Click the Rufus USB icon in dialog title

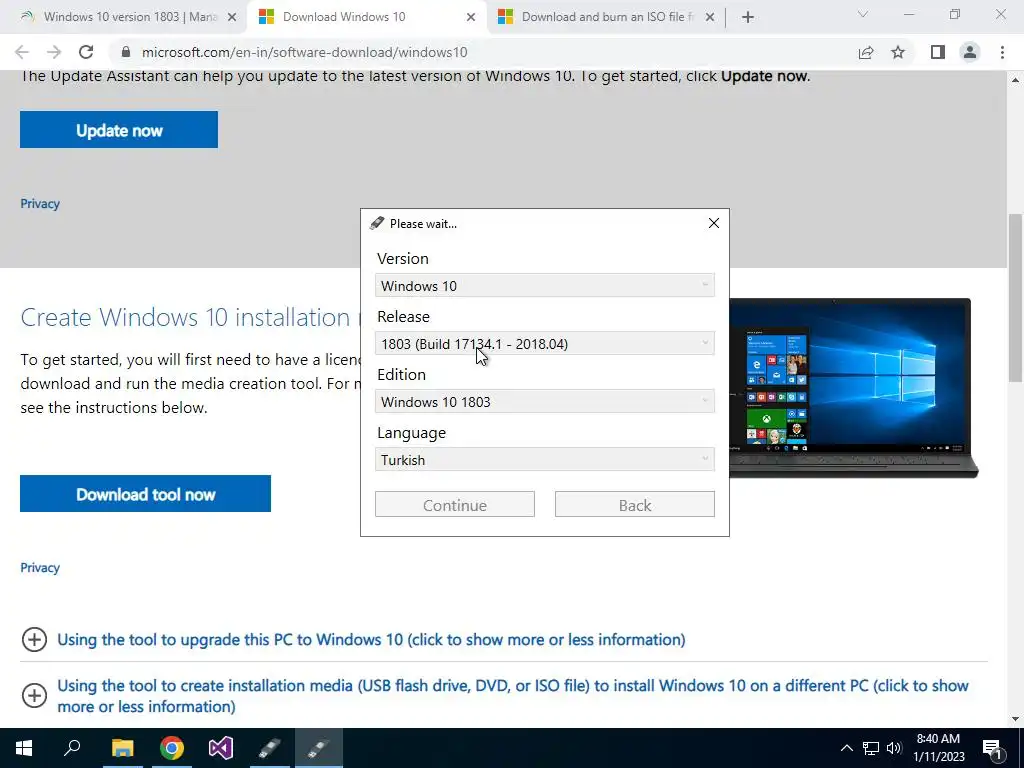(377, 223)
